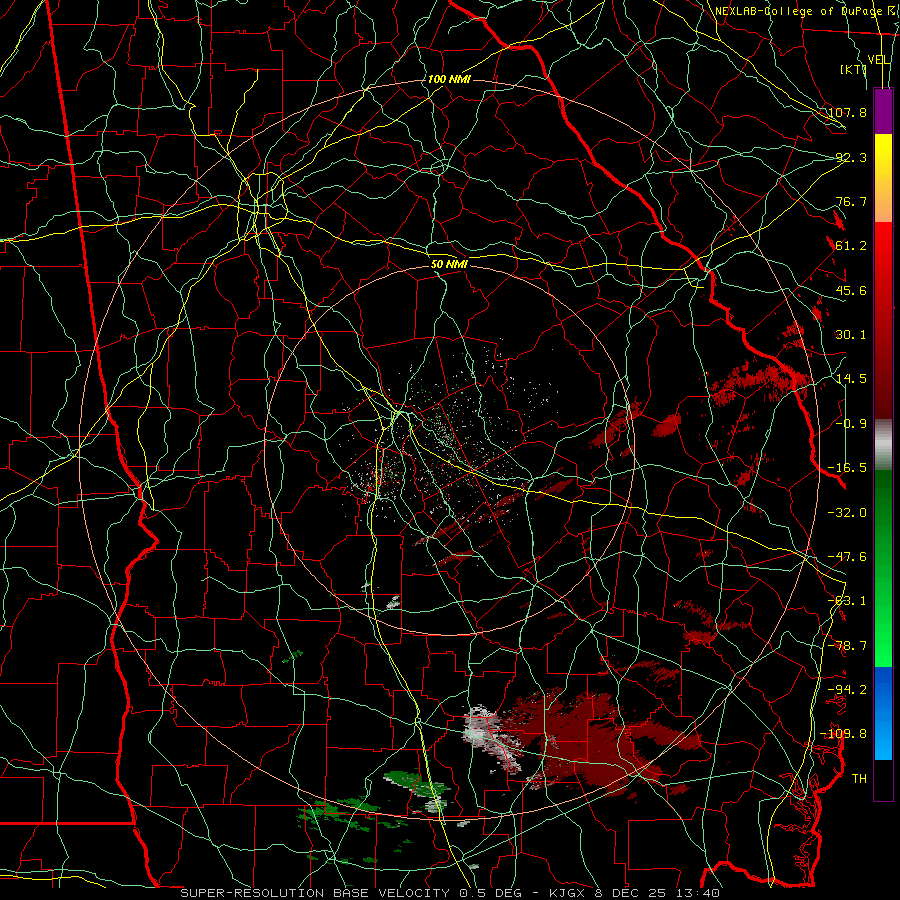Image resolution: width=900 pixels, height=900 pixels.
Task: Click the [KT] units label
Action: pyautogui.click(x=853, y=69)
